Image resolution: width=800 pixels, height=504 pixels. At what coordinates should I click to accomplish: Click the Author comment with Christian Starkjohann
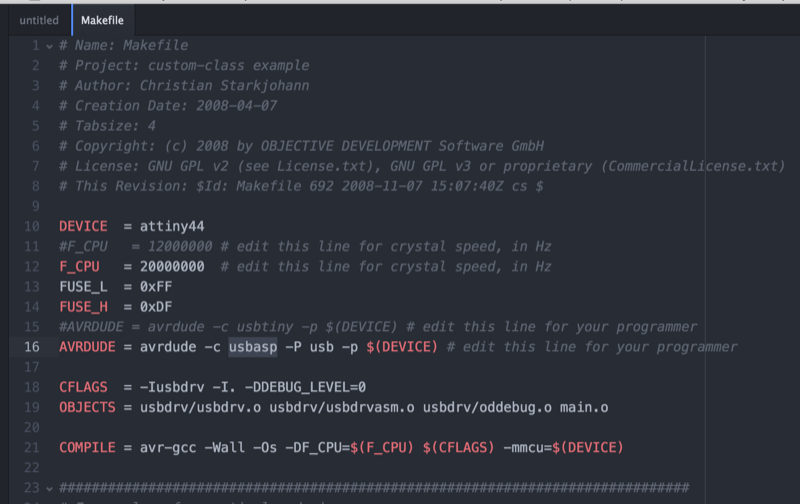(184, 86)
